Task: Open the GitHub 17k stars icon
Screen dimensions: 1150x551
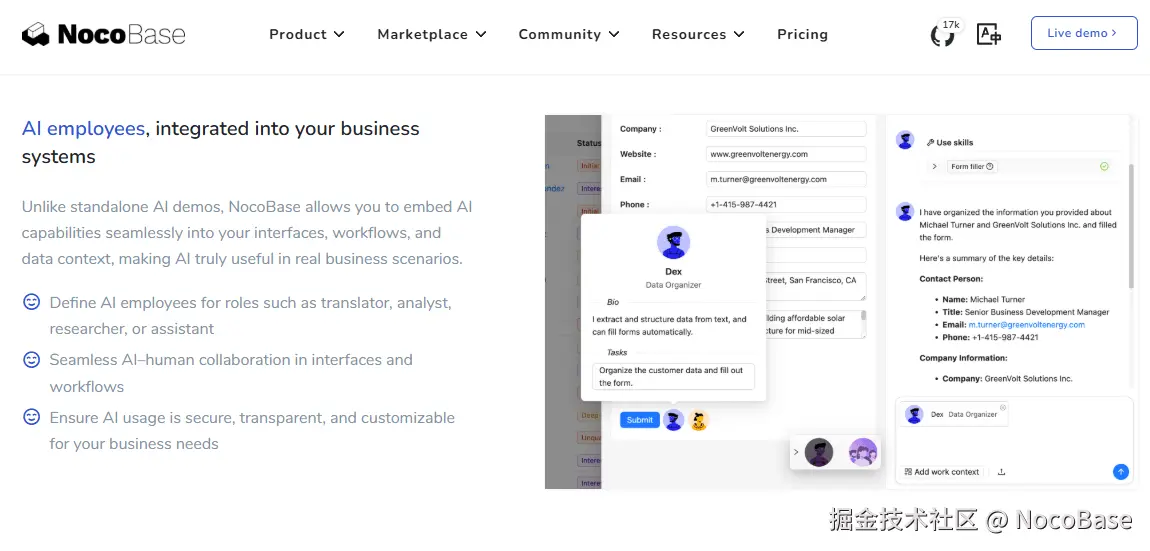Action: pos(943,35)
